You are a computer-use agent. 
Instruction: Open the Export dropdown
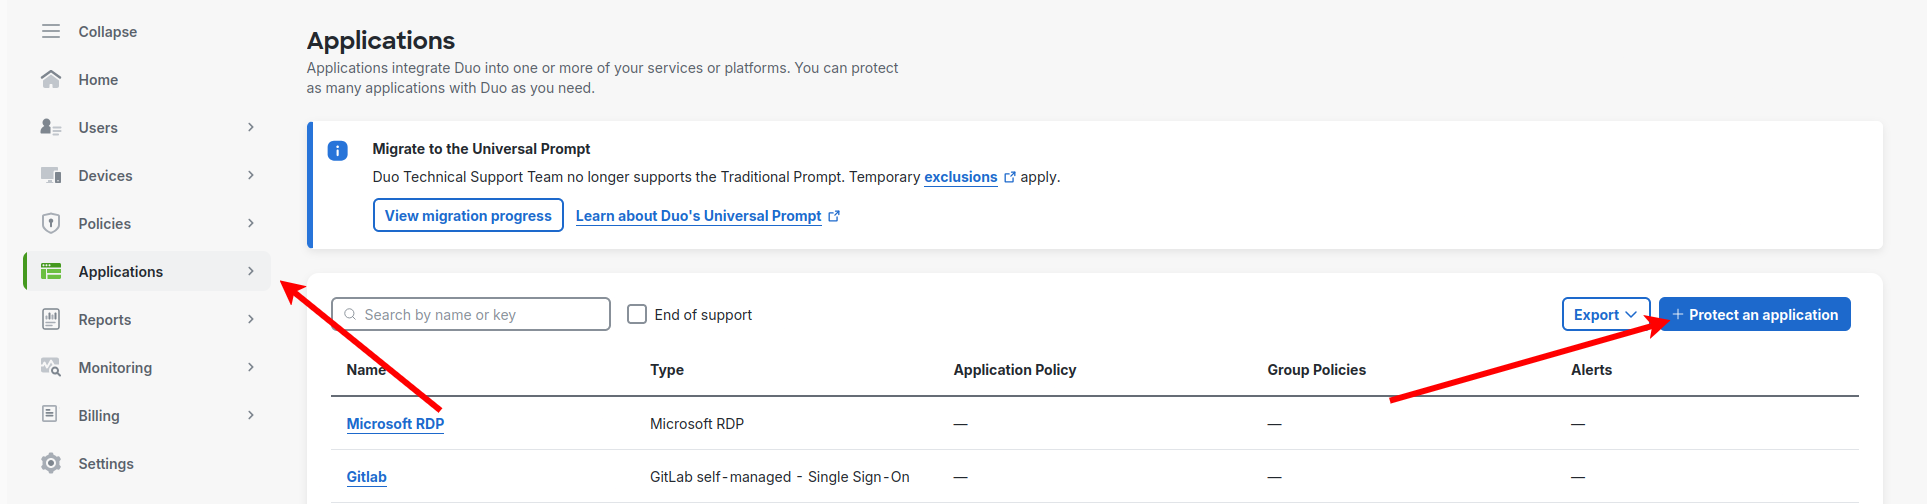pos(1605,314)
